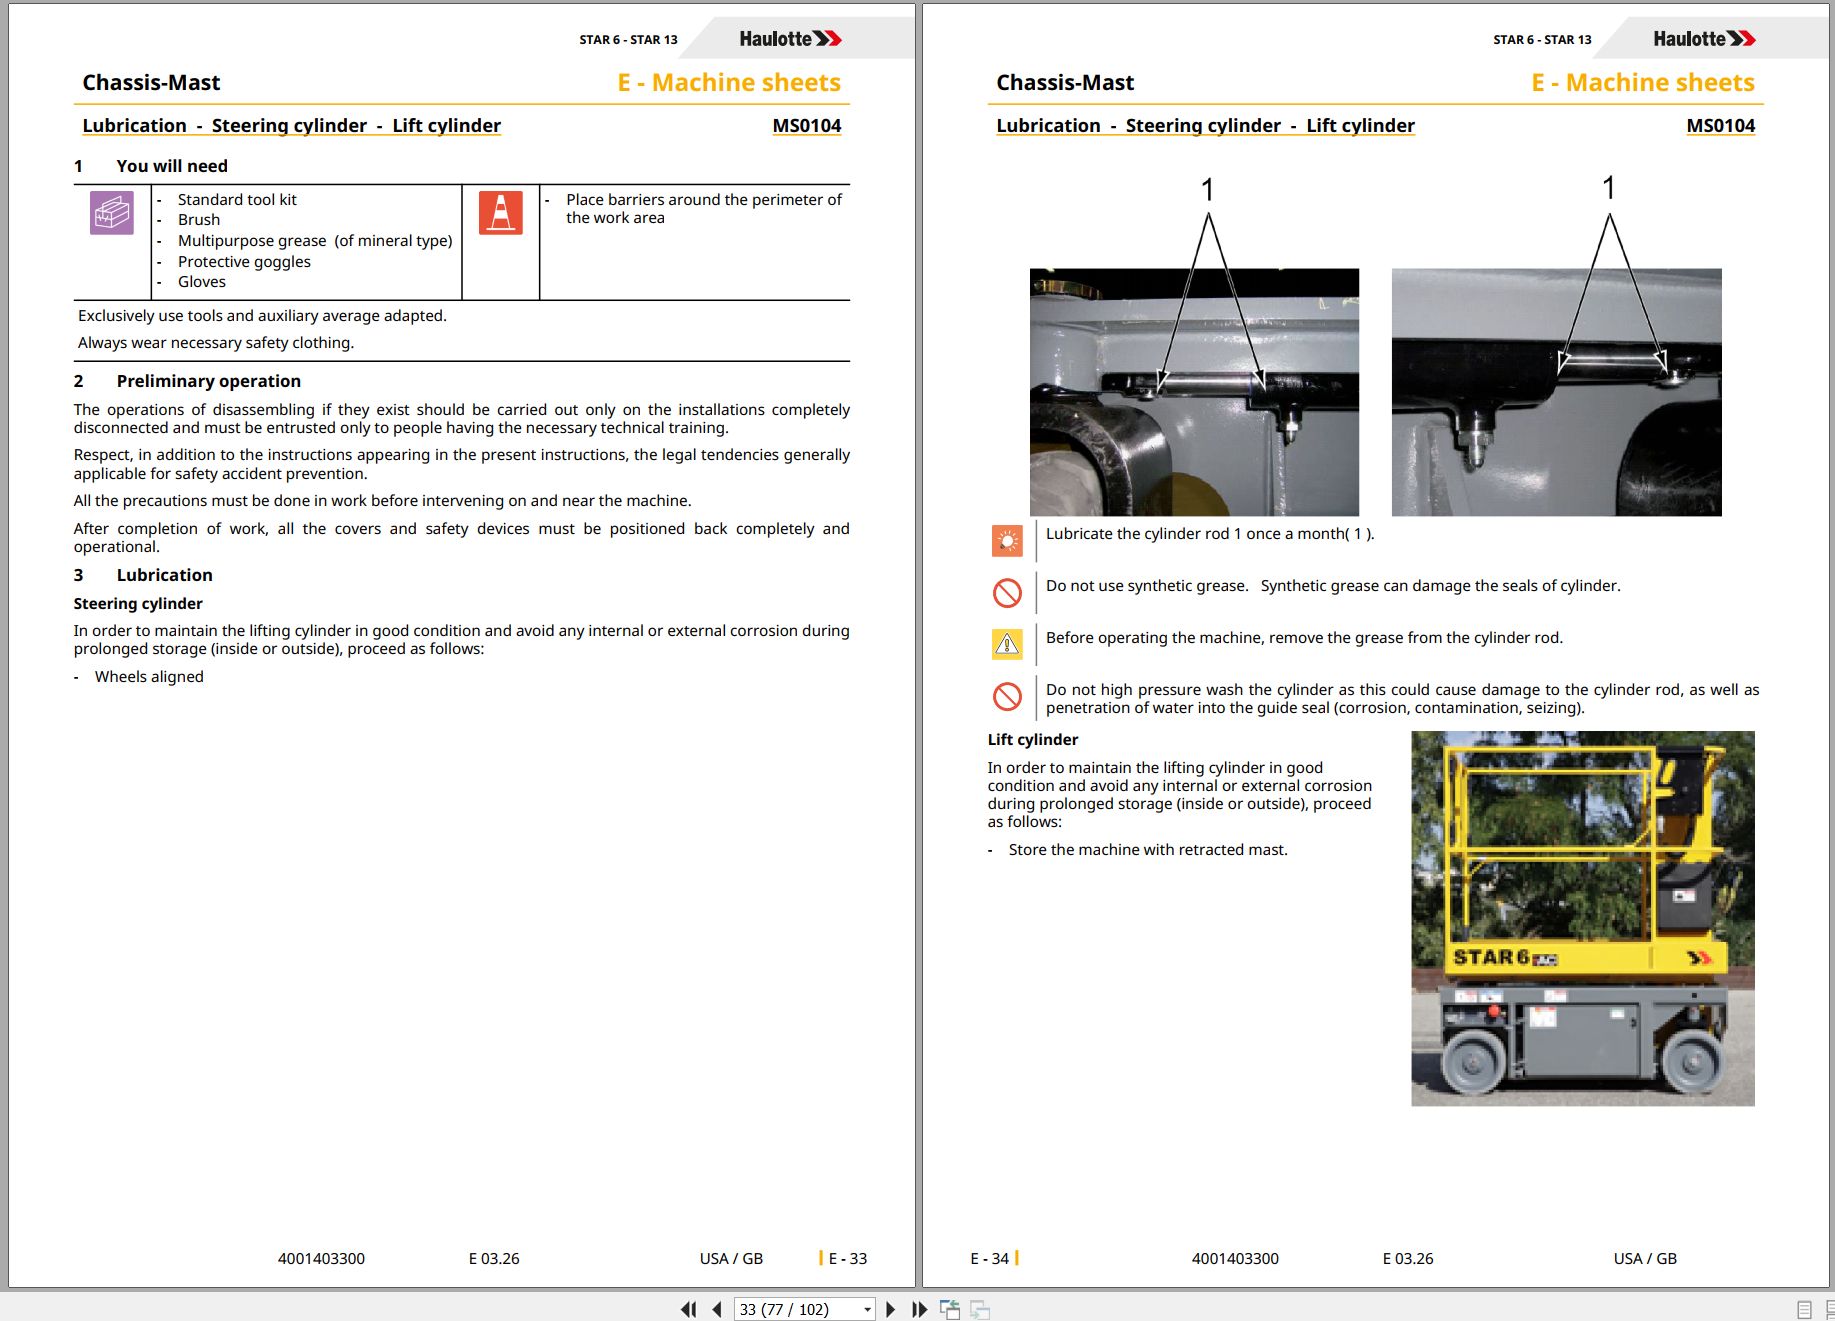Click the 'E - 34' page number footer
Image resolution: width=1835 pixels, height=1321 pixels.
click(x=990, y=1259)
